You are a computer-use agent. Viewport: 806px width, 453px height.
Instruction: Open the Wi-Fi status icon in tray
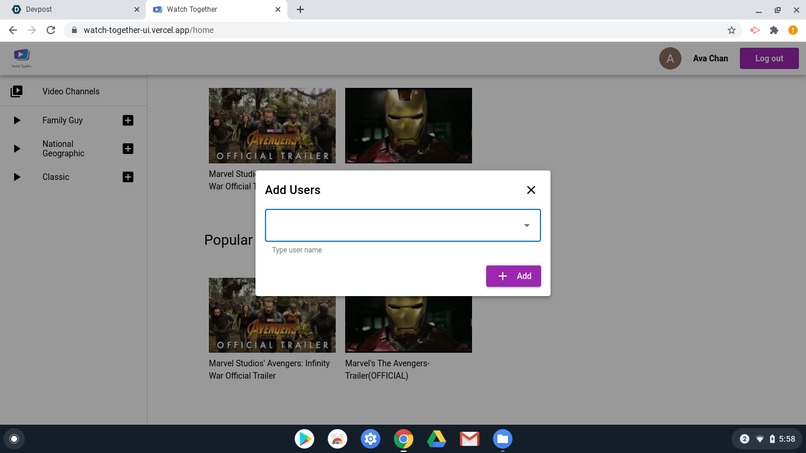point(760,439)
